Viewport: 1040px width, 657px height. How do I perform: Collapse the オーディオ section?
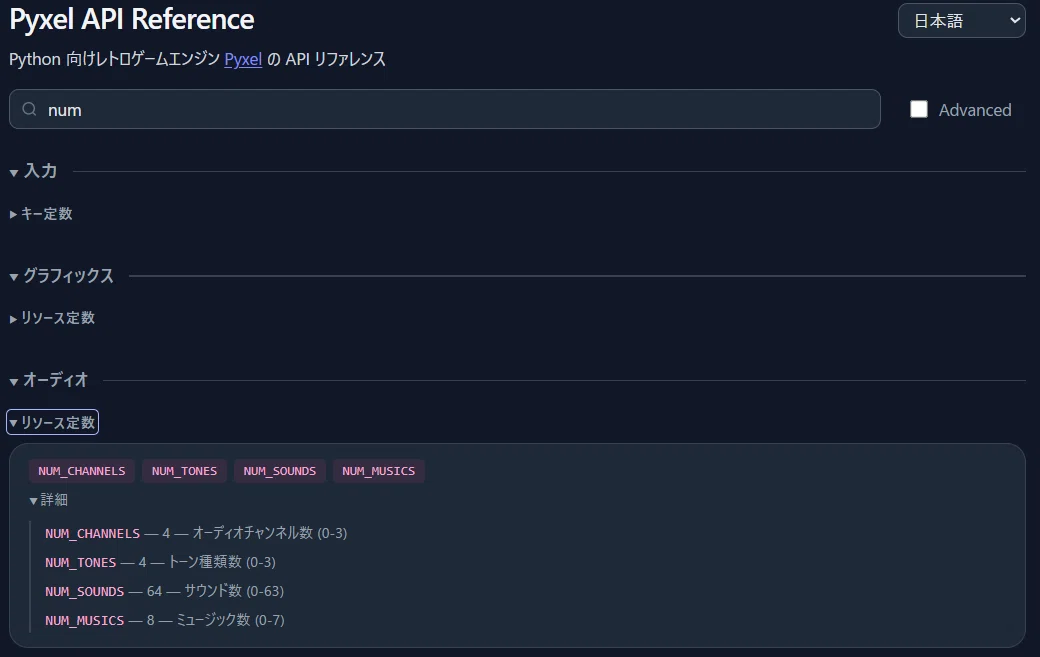[48, 380]
